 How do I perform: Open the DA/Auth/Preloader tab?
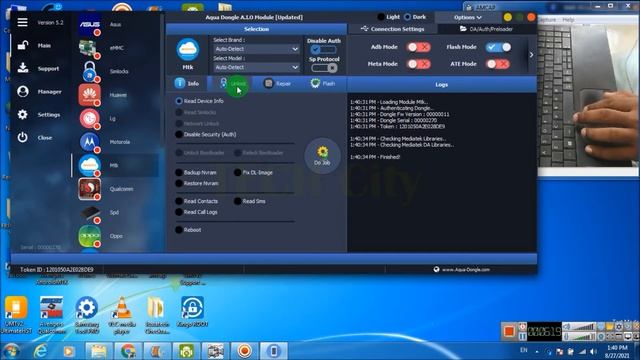(x=487, y=29)
